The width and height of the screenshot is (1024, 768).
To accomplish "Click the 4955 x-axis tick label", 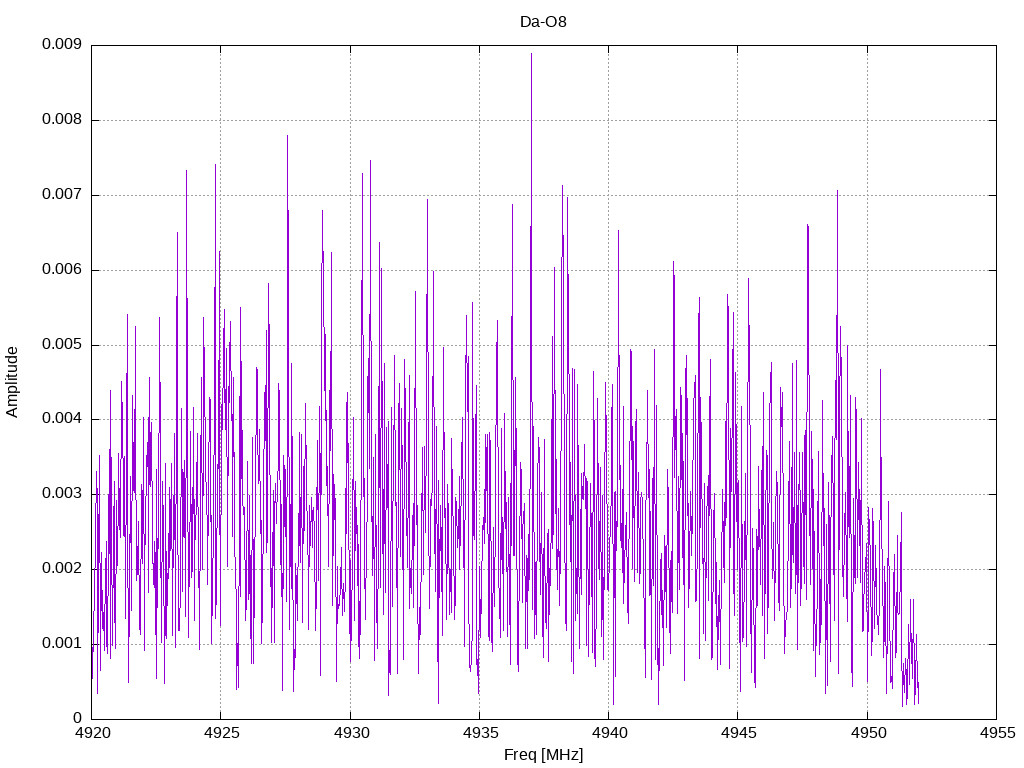I will pyautogui.click(x=997, y=733).
